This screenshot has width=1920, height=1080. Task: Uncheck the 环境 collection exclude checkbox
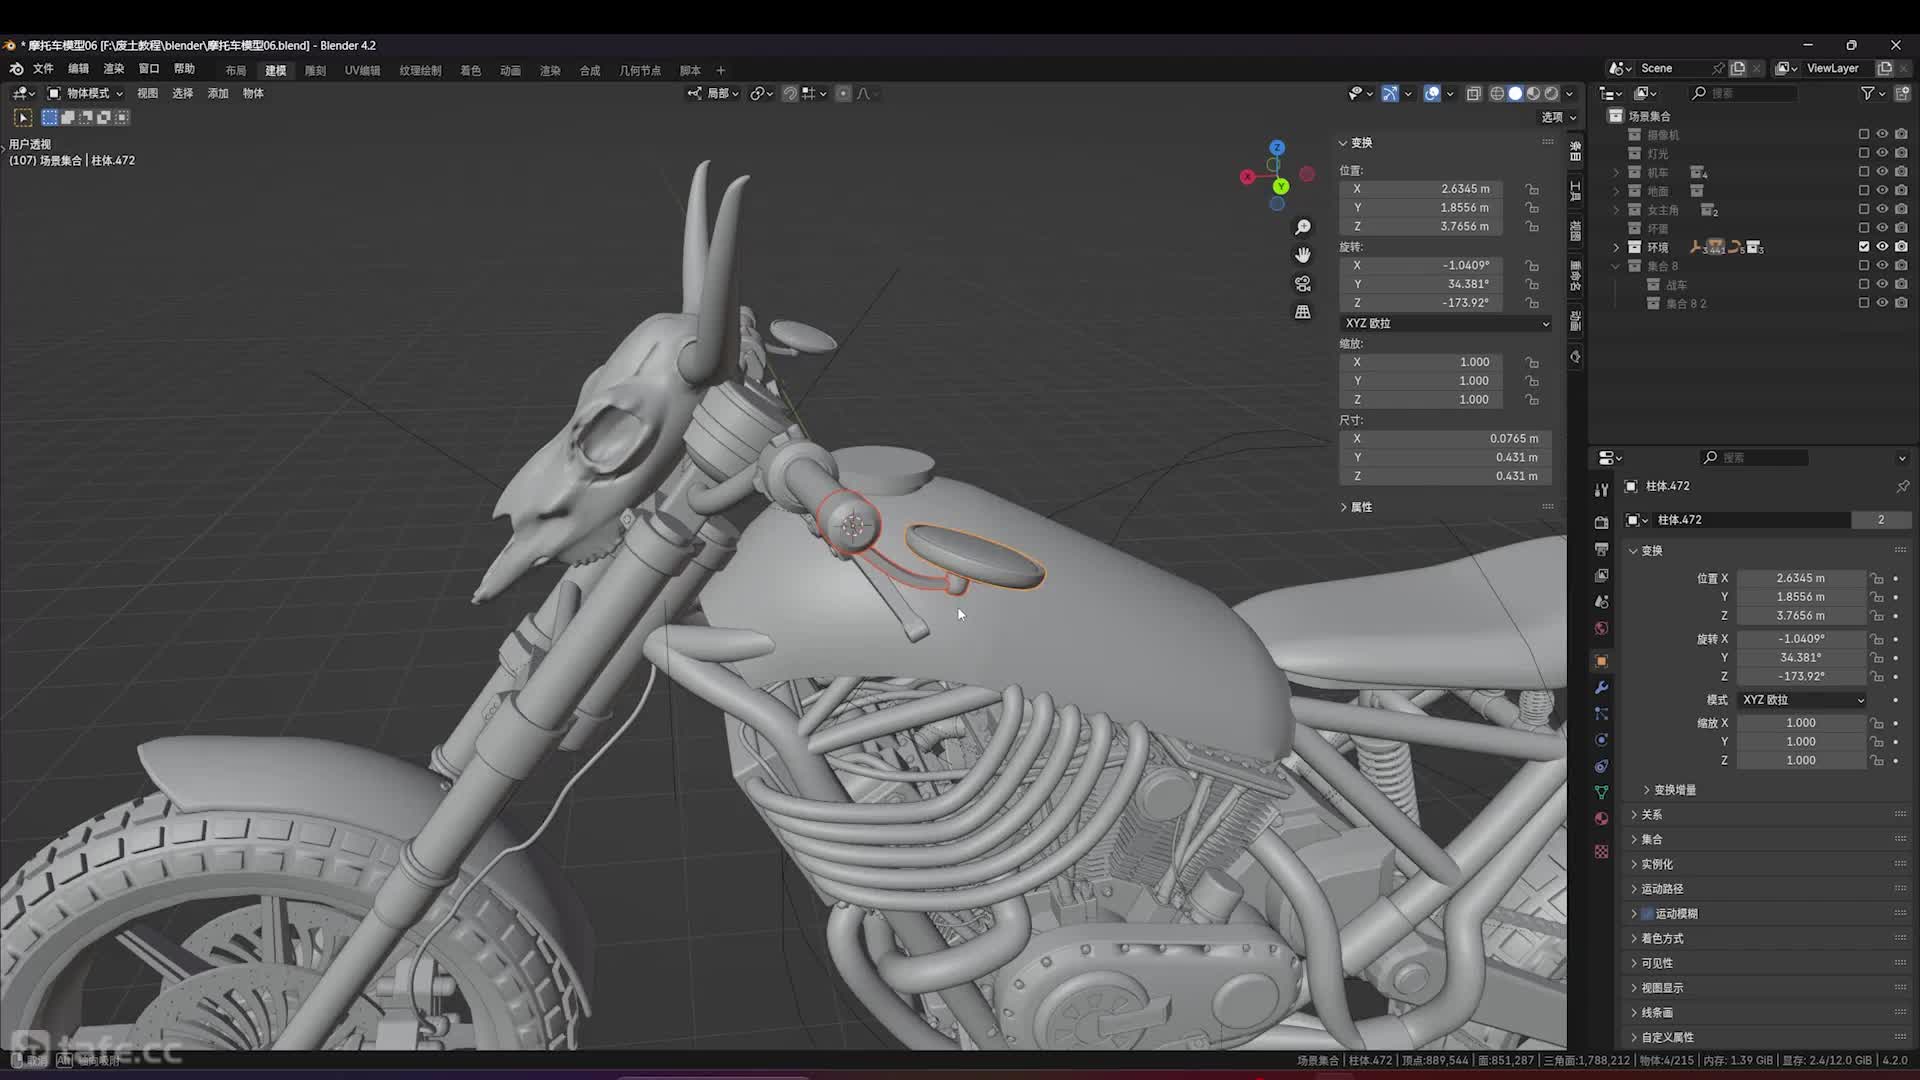1863,247
